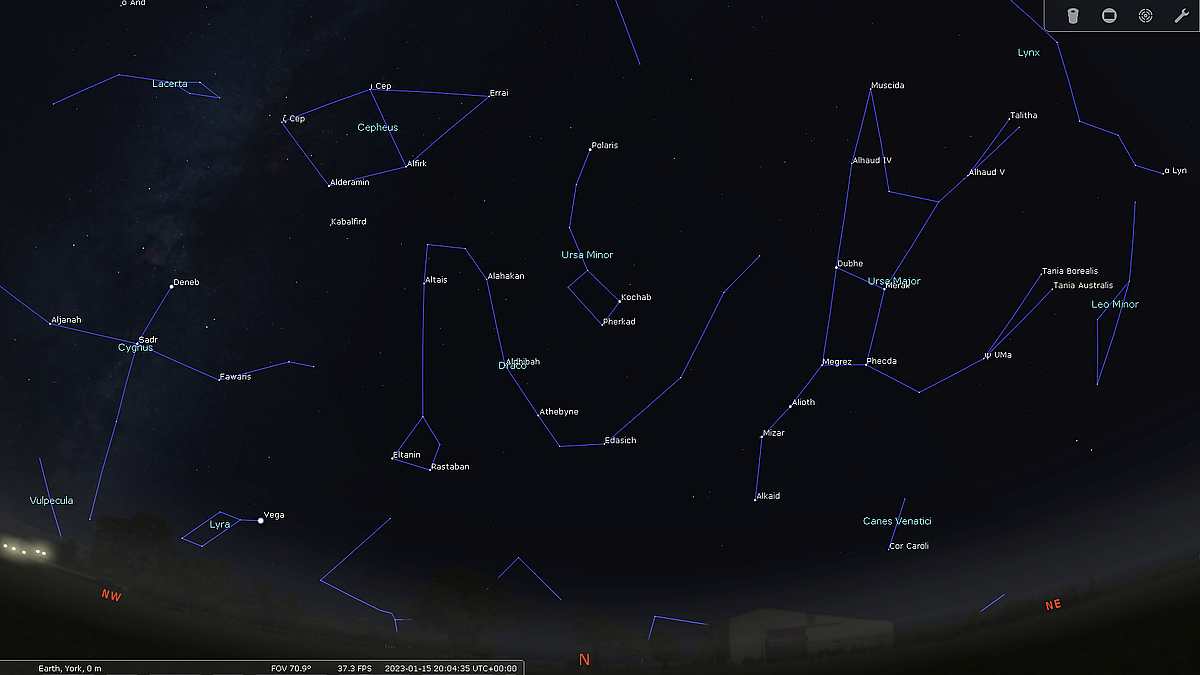Click the date and time '2023-01-15 20:04:35'
Screen dimensions: 1200x675
(x=427, y=668)
